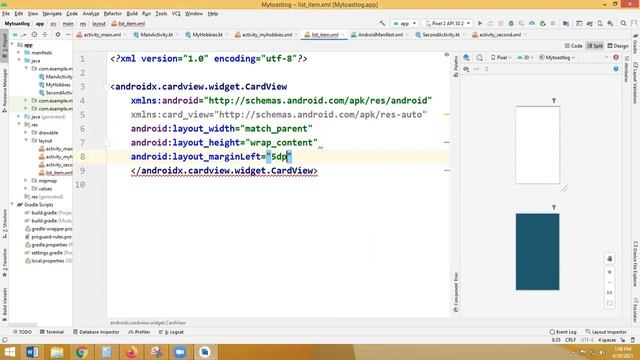The width and height of the screenshot is (640, 360).
Task: Open Firefox from the Windows taskbar
Action: tap(131, 352)
